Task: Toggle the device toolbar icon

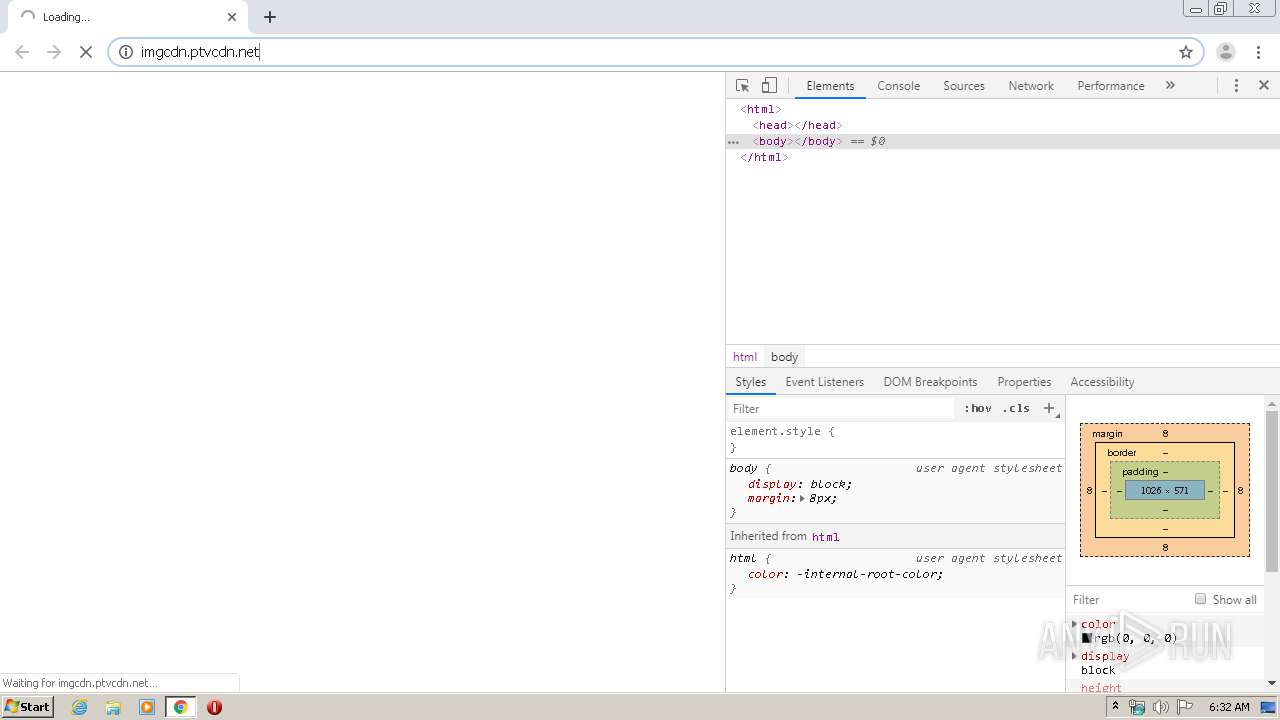Action: point(769,86)
